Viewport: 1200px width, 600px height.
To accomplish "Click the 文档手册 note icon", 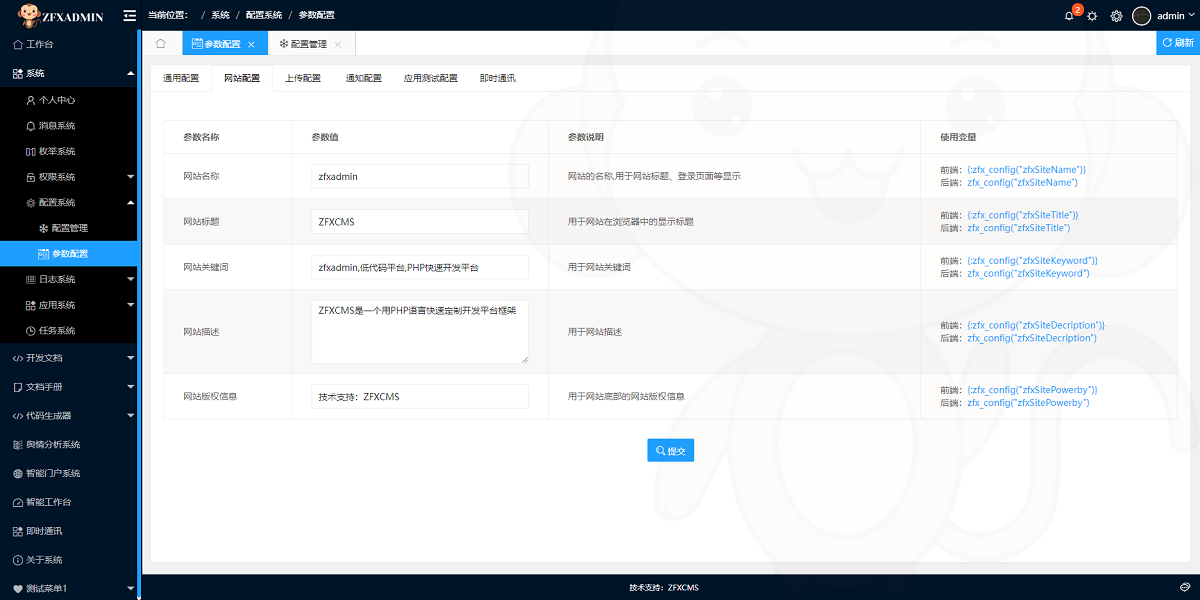I will [18, 386].
